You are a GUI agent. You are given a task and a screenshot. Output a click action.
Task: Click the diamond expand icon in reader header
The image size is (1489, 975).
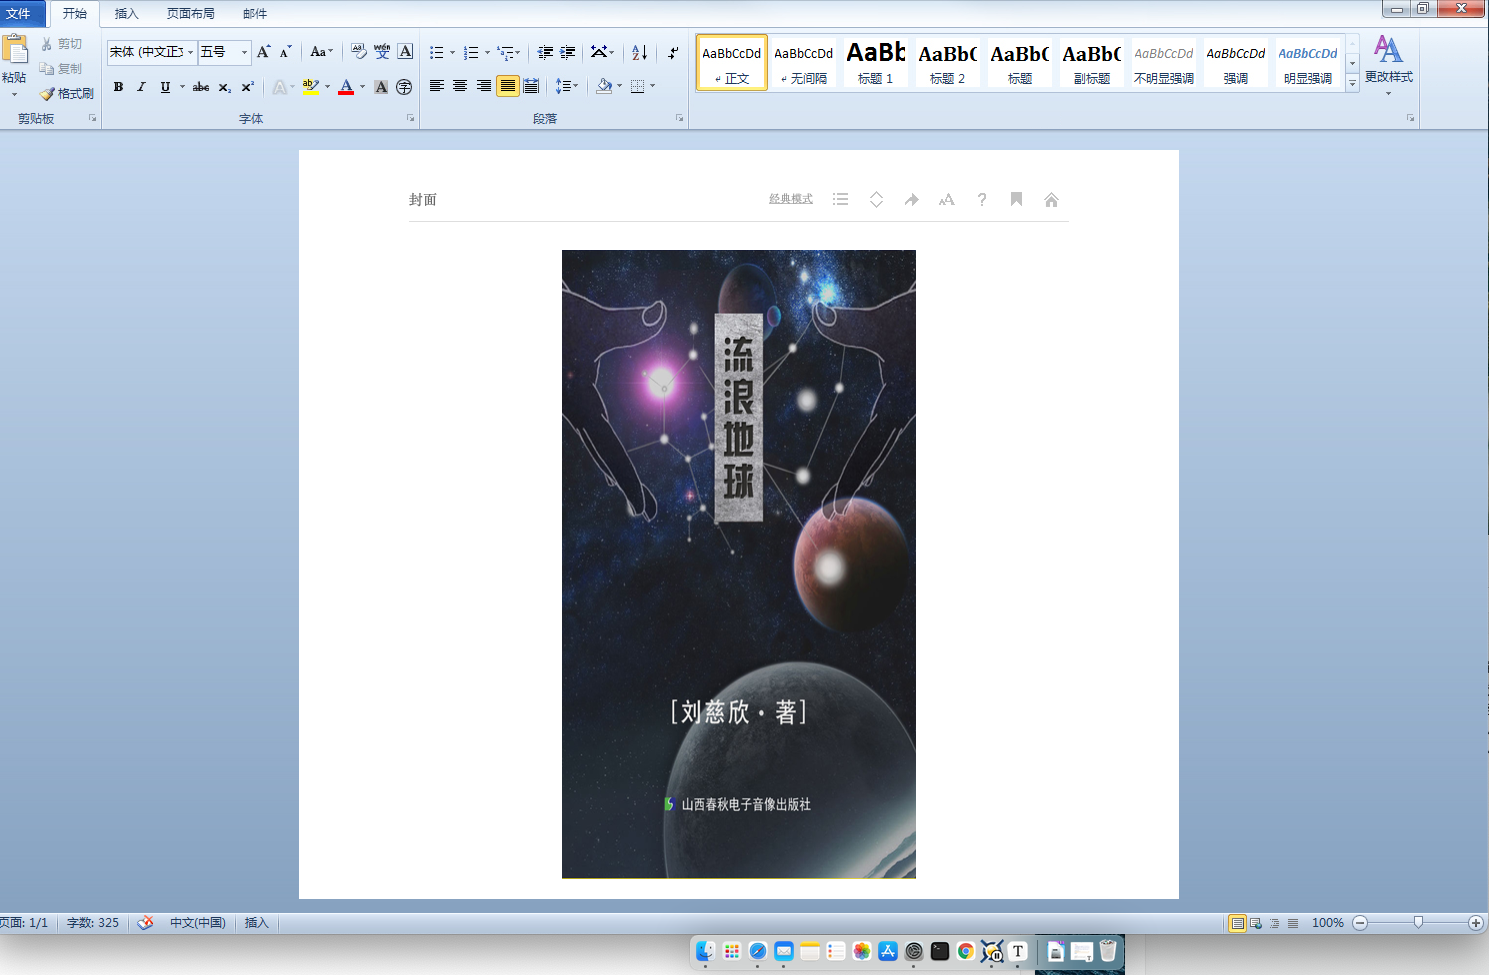coord(876,199)
